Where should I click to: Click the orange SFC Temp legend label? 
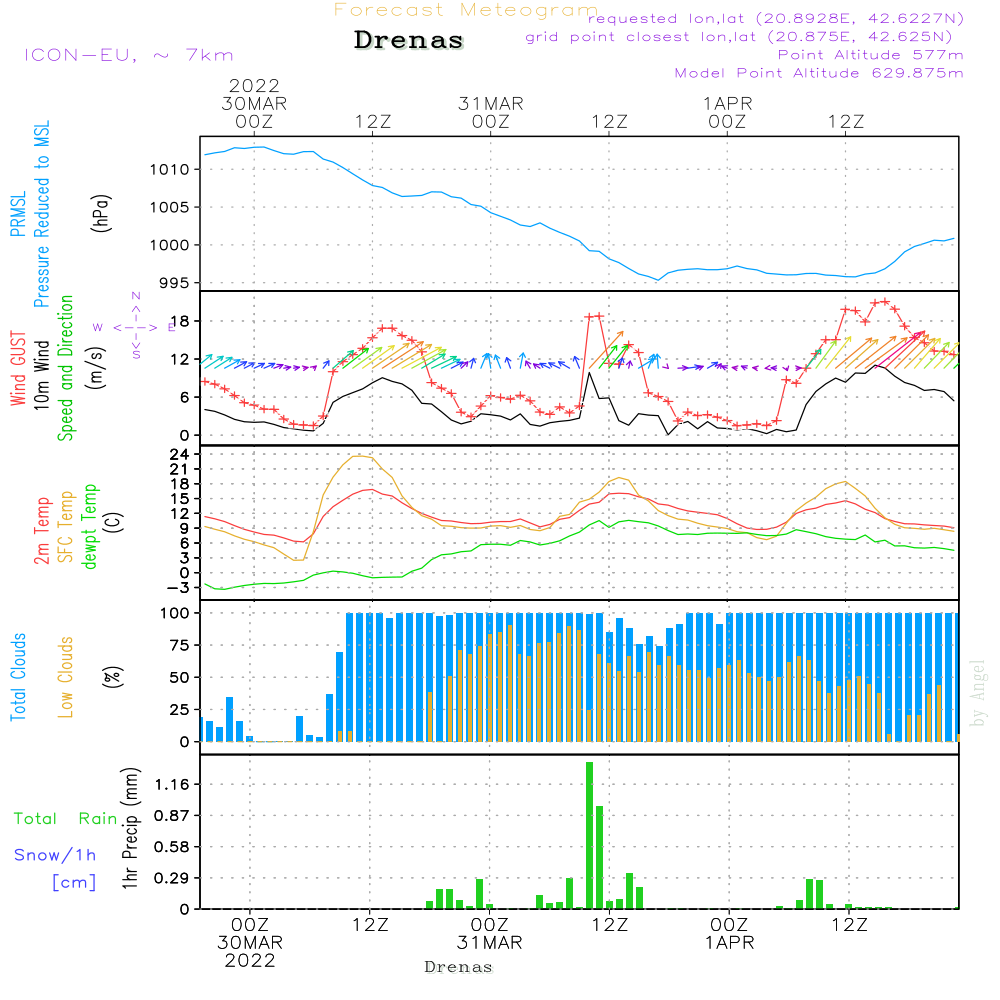click(x=67, y=527)
